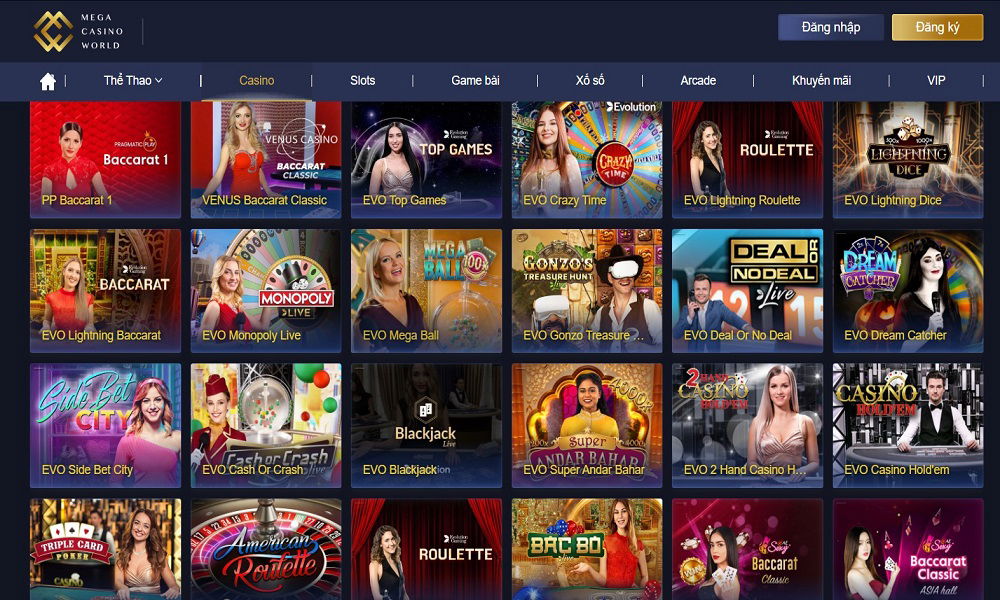Viewport: 1000px width, 600px height.
Task: Go to Khuyến mãi promotions page
Action: pos(821,80)
